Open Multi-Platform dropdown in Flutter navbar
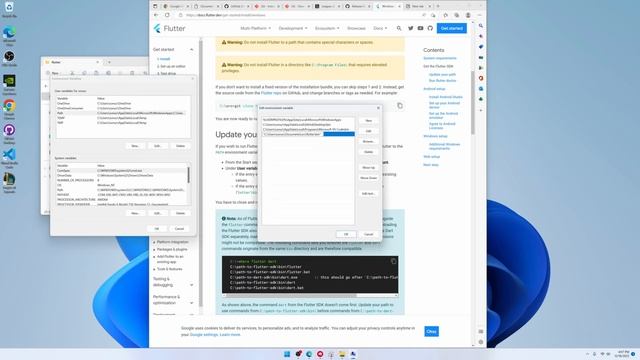This screenshot has height=360, width=640. (x=256, y=28)
